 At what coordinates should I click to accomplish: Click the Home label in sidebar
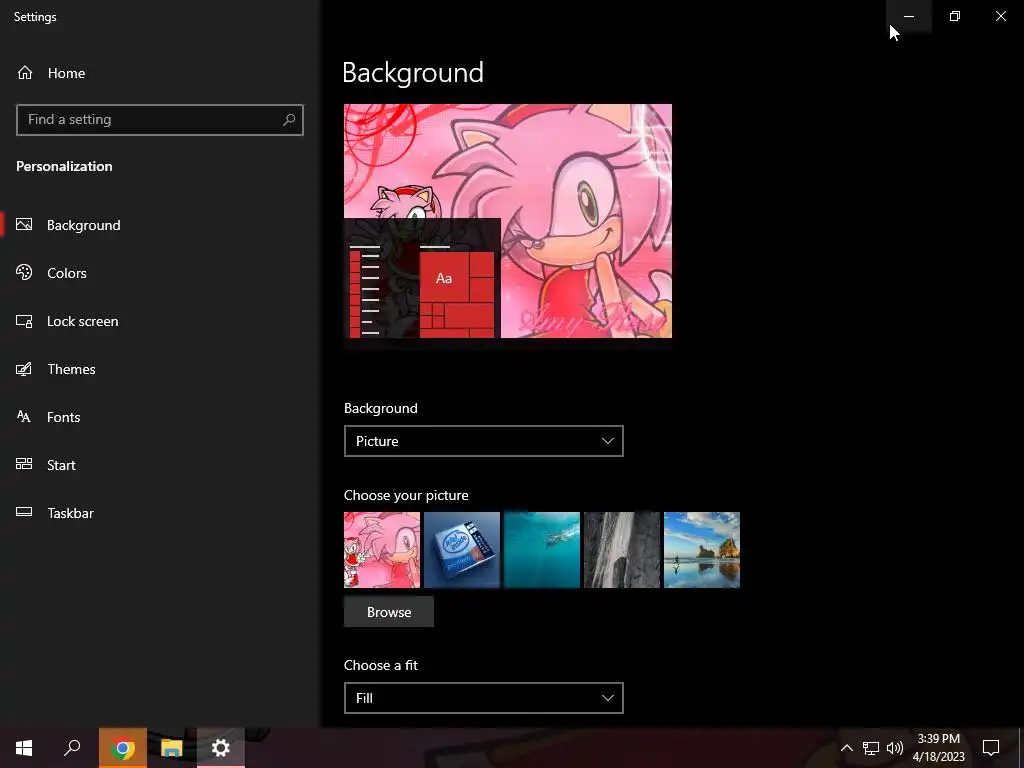point(67,73)
